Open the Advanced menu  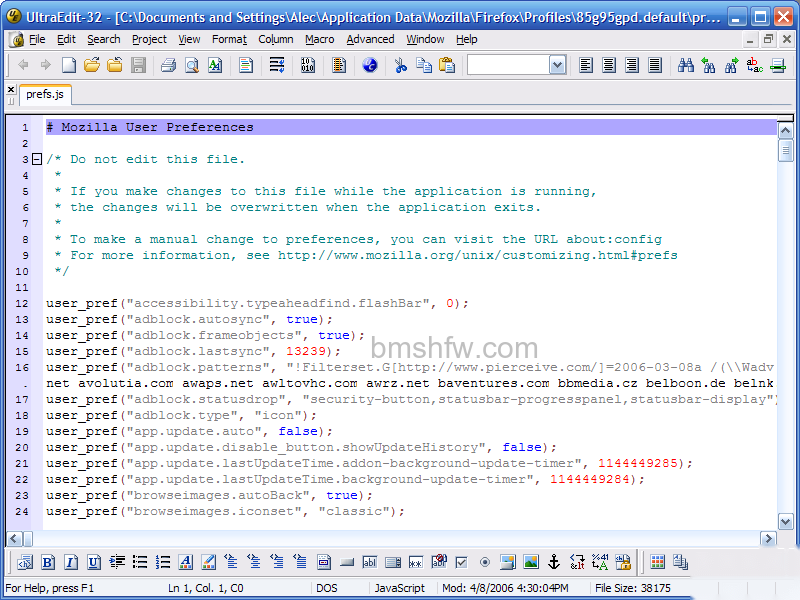370,39
